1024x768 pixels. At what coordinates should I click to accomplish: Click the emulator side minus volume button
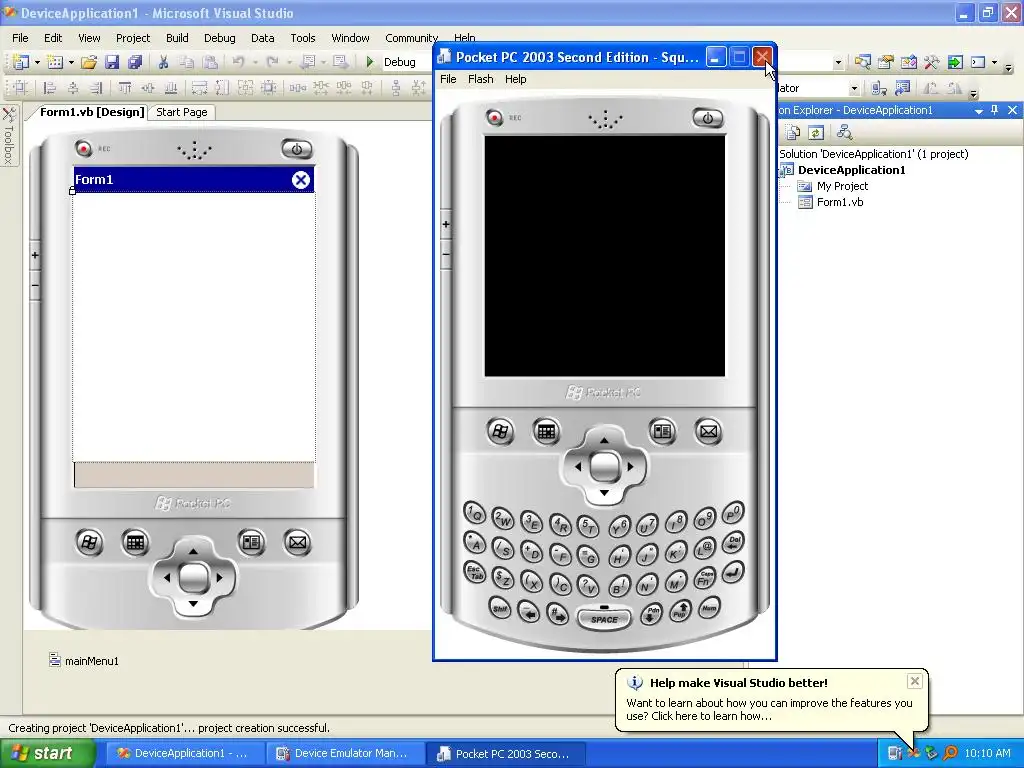(x=445, y=254)
